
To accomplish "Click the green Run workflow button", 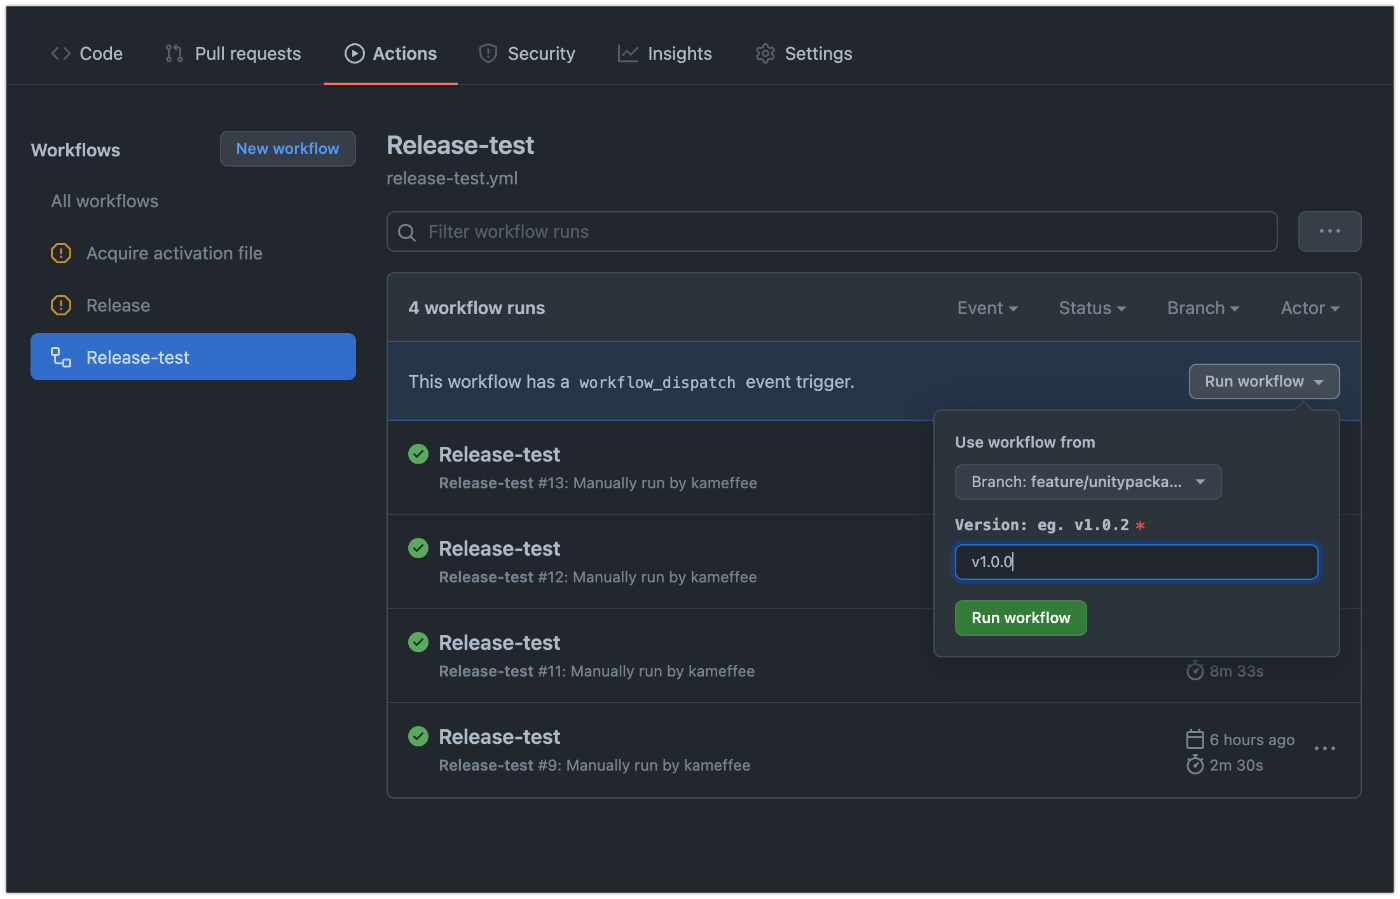I will tap(1021, 618).
